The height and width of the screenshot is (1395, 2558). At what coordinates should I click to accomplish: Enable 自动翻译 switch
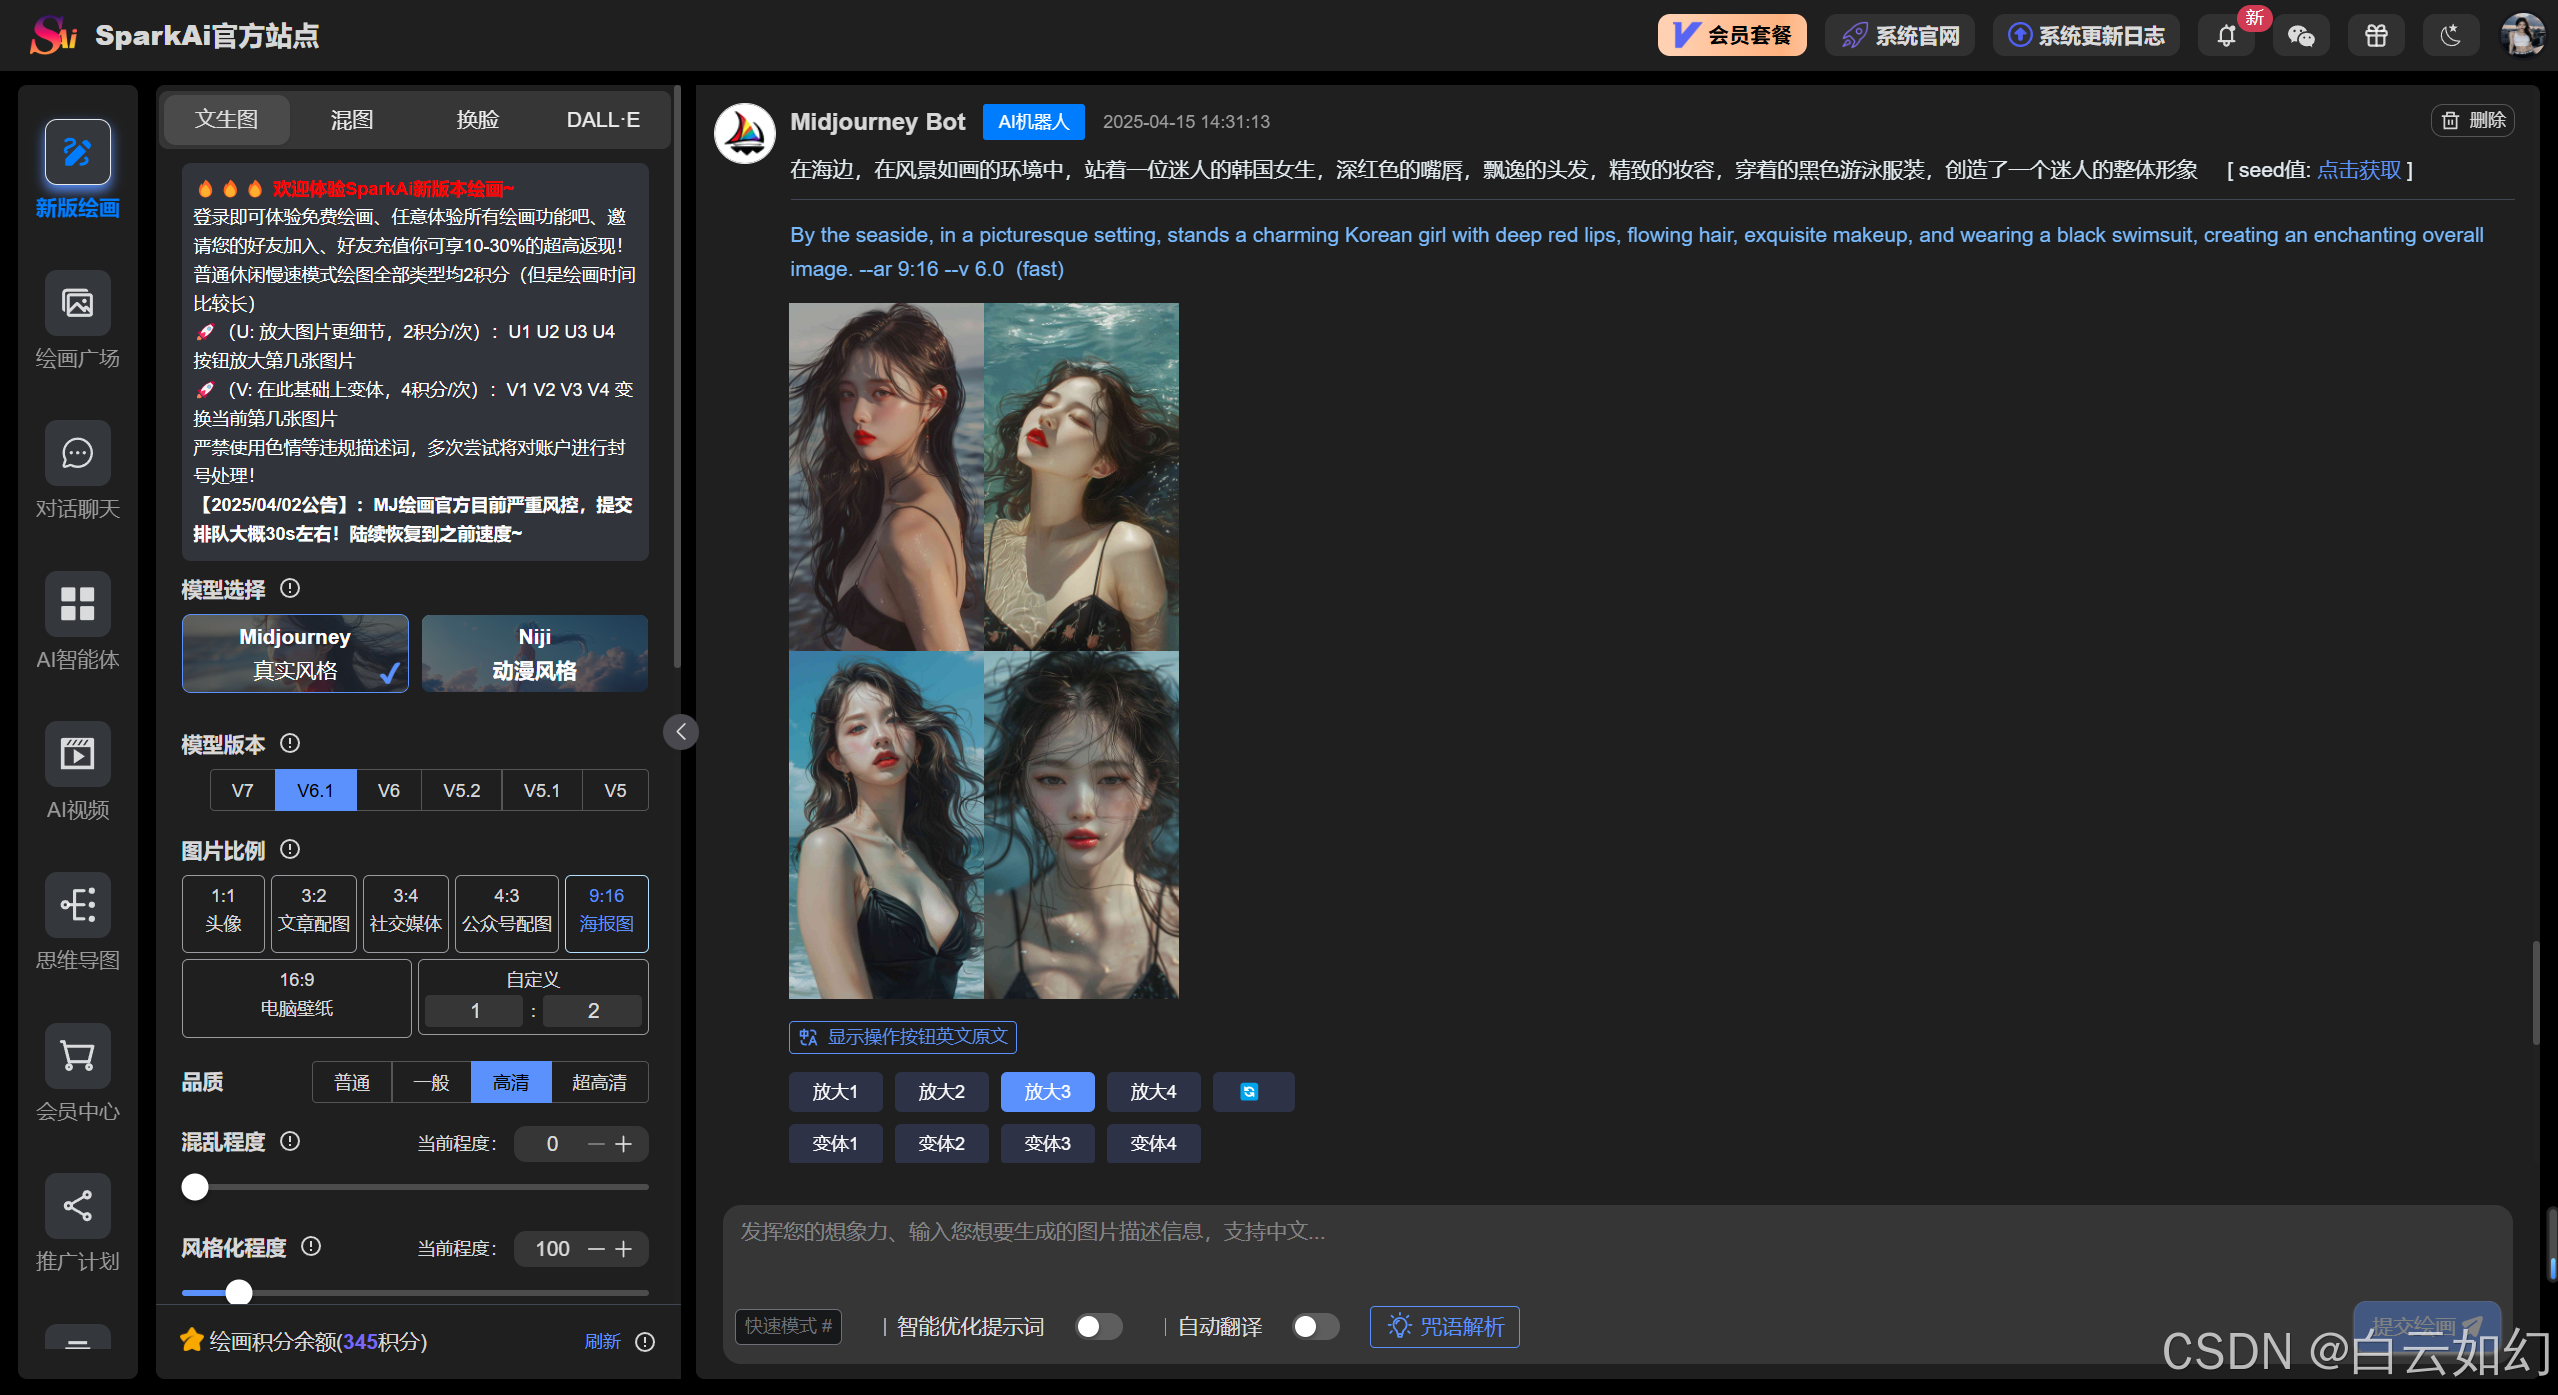coord(1314,1326)
